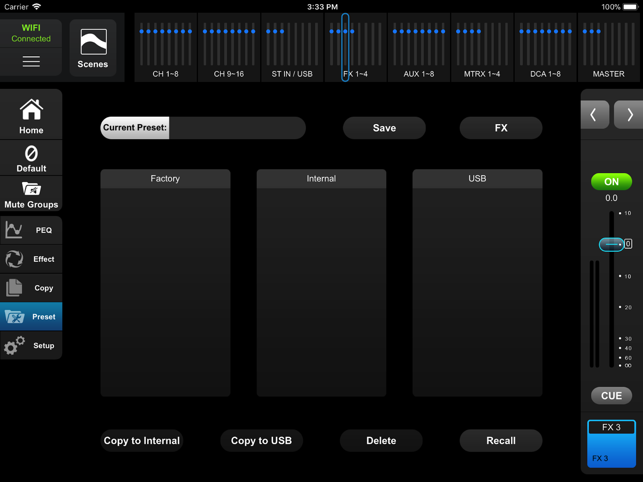Open the Copy page
643x482 pixels.
pyautogui.click(x=31, y=288)
